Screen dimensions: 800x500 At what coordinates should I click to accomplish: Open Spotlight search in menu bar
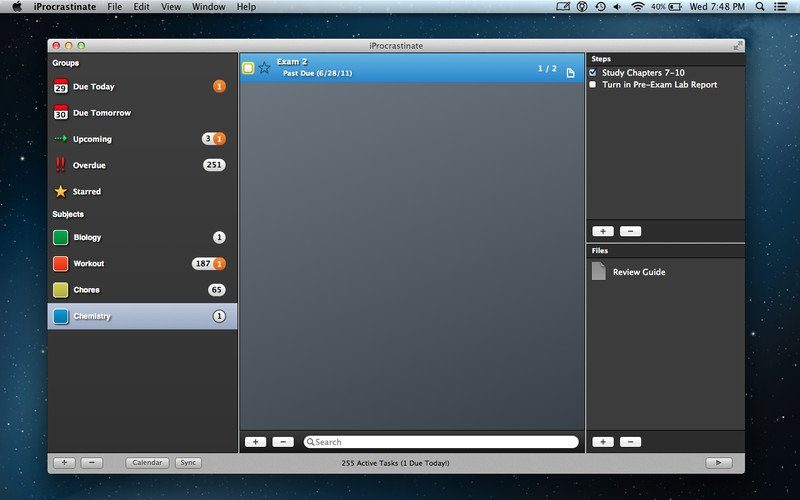coord(760,7)
